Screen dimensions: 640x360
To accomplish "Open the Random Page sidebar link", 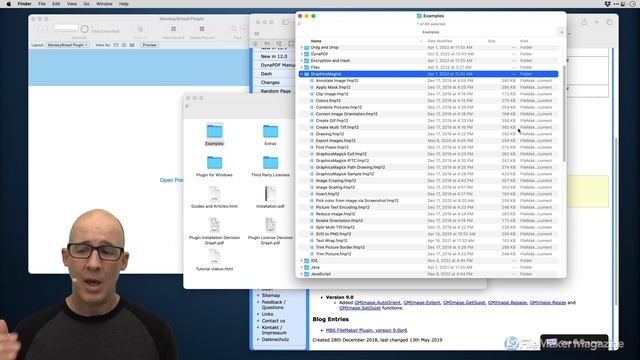I will point(276,91).
